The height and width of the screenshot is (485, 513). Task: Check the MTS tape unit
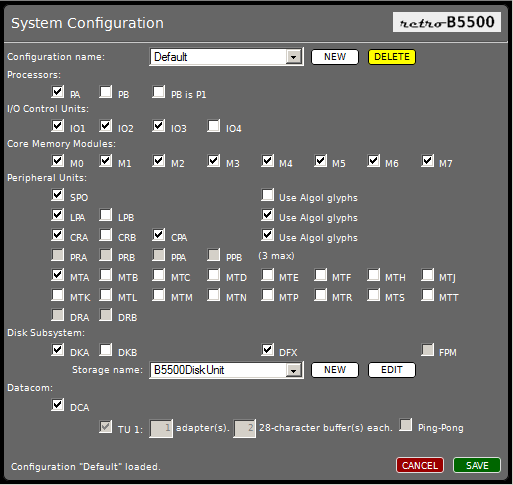pos(374,295)
